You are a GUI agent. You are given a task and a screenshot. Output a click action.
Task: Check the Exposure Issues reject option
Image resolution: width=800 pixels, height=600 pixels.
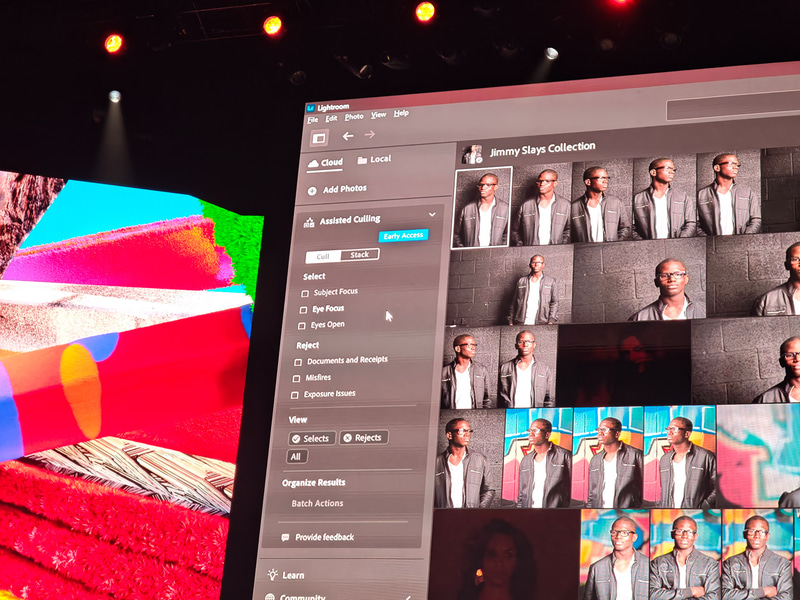pyautogui.click(x=294, y=395)
